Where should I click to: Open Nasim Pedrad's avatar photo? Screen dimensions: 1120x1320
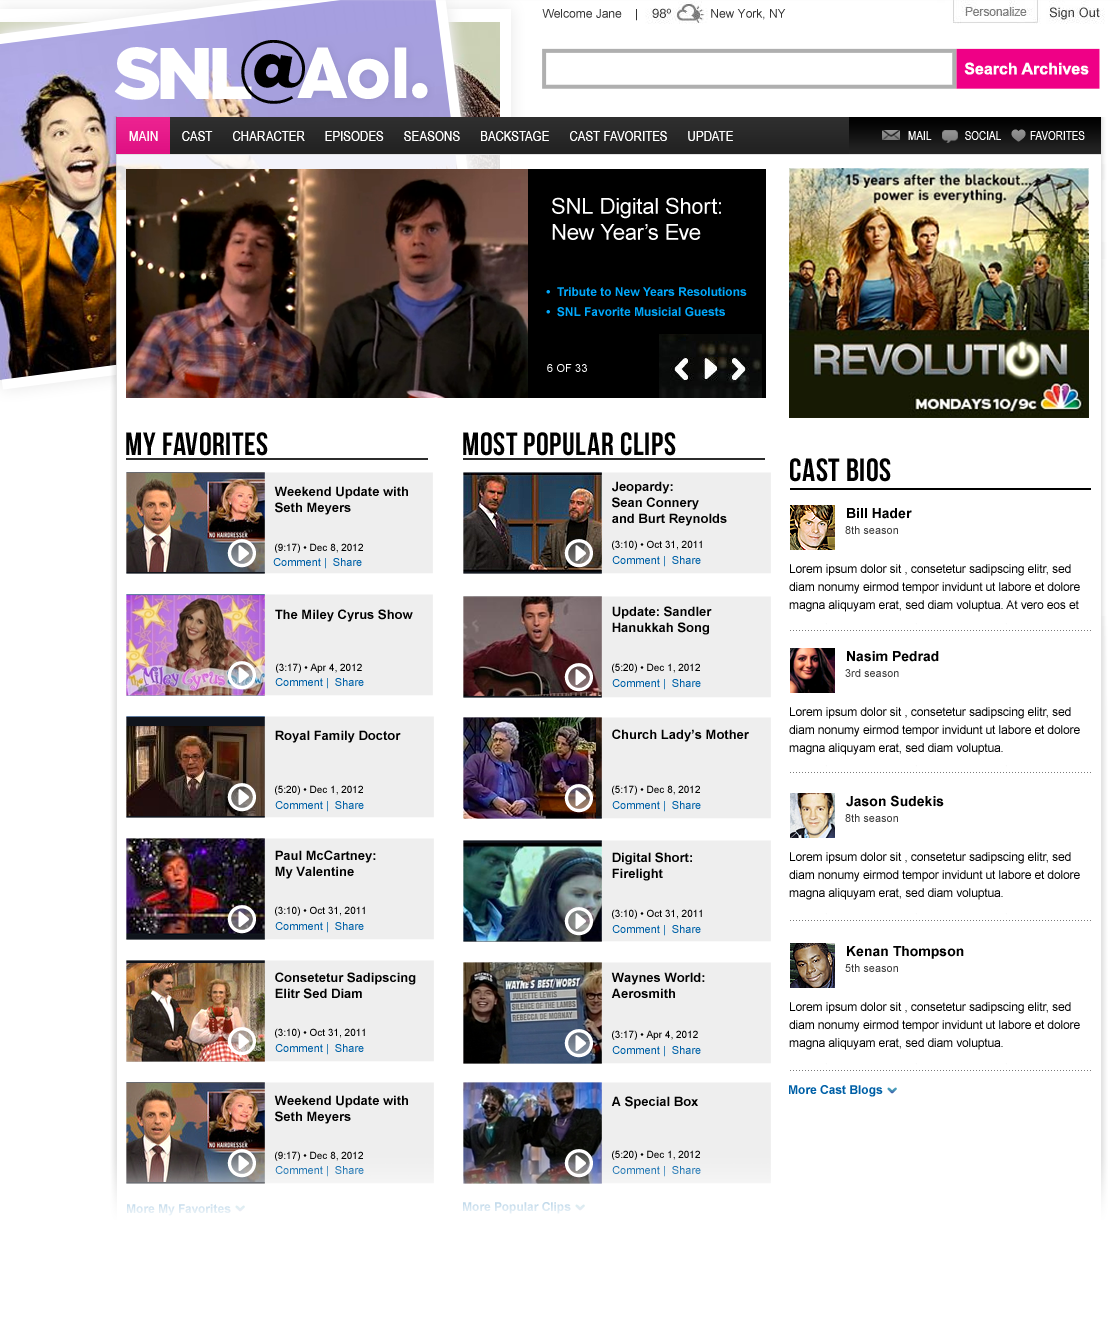click(812, 670)
